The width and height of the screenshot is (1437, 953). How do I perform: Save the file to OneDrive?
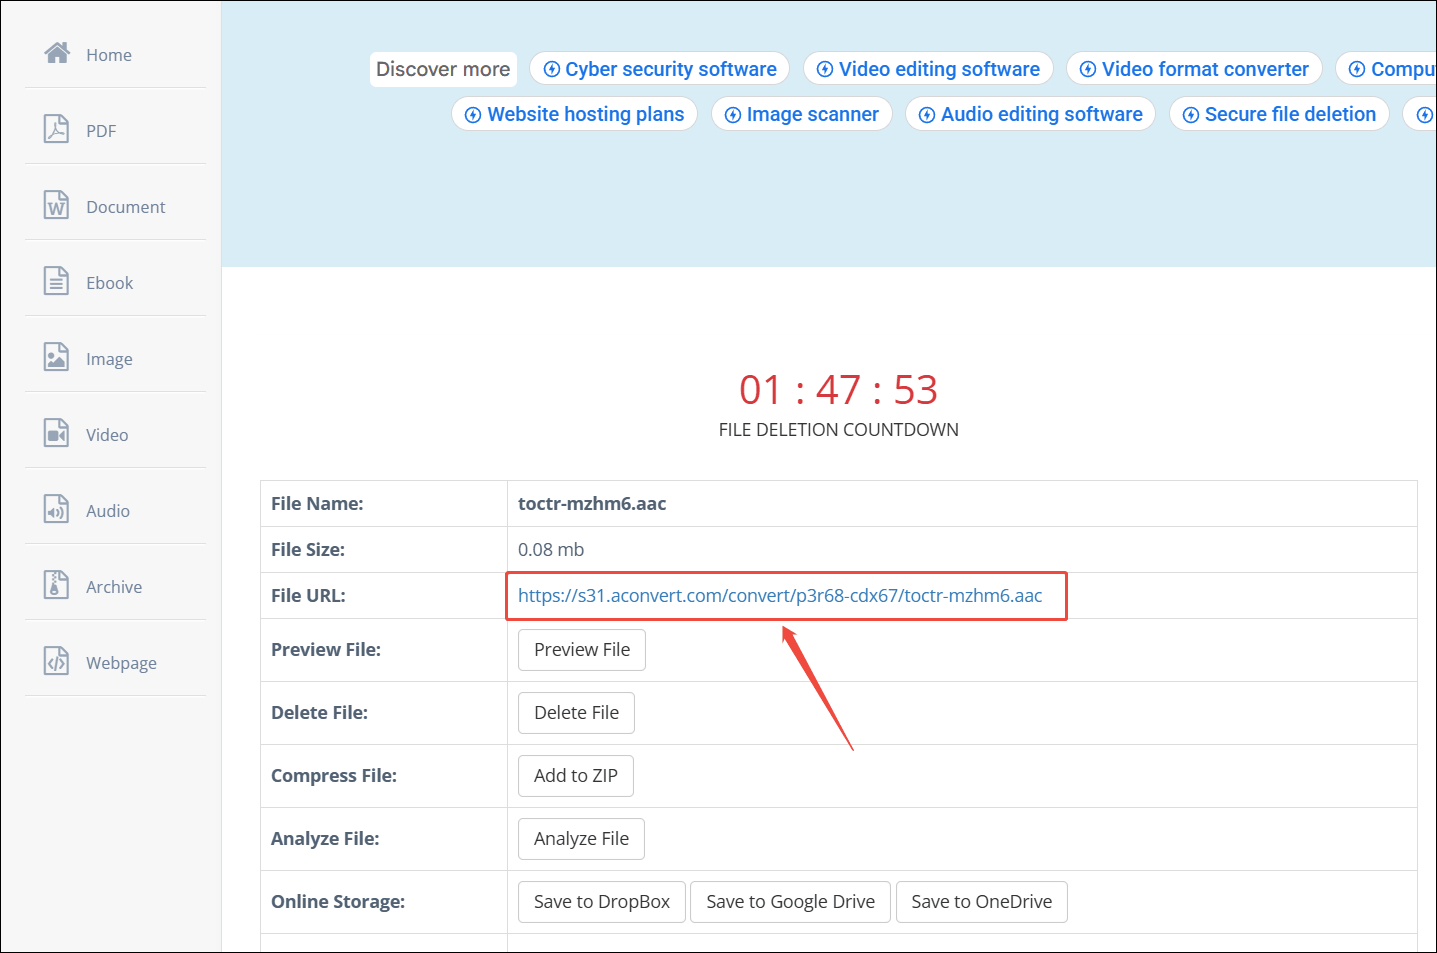(x=981, y=901)
